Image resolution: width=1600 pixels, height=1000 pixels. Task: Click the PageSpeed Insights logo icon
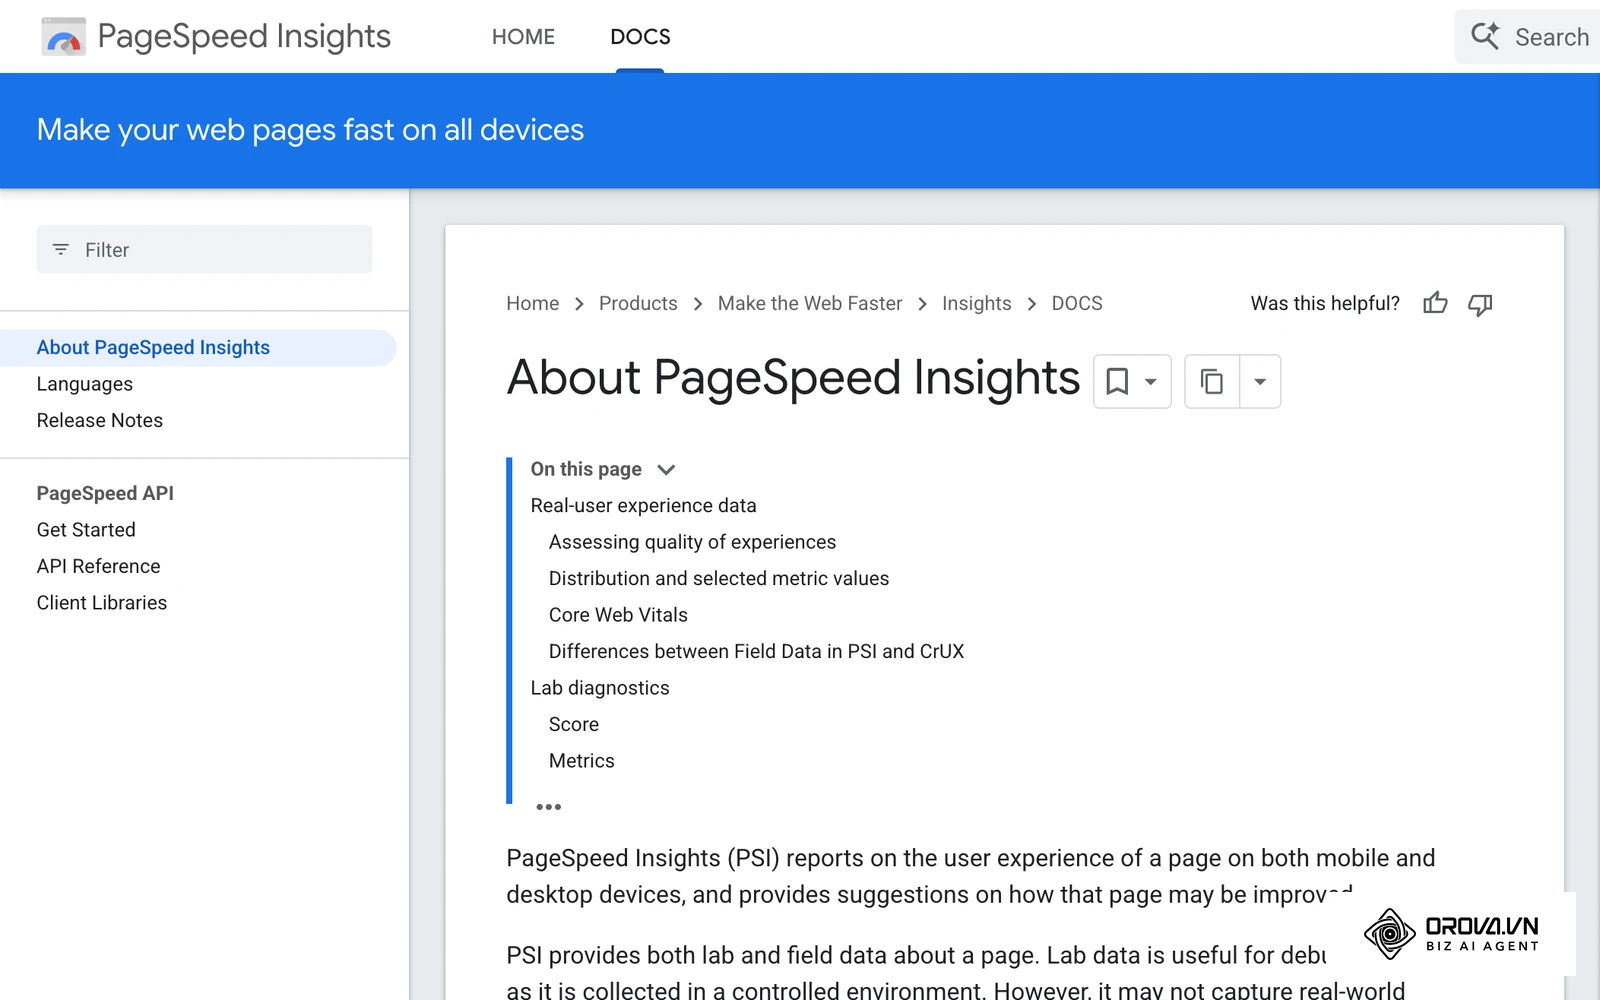pyautogui.click(x=63, y=37)
